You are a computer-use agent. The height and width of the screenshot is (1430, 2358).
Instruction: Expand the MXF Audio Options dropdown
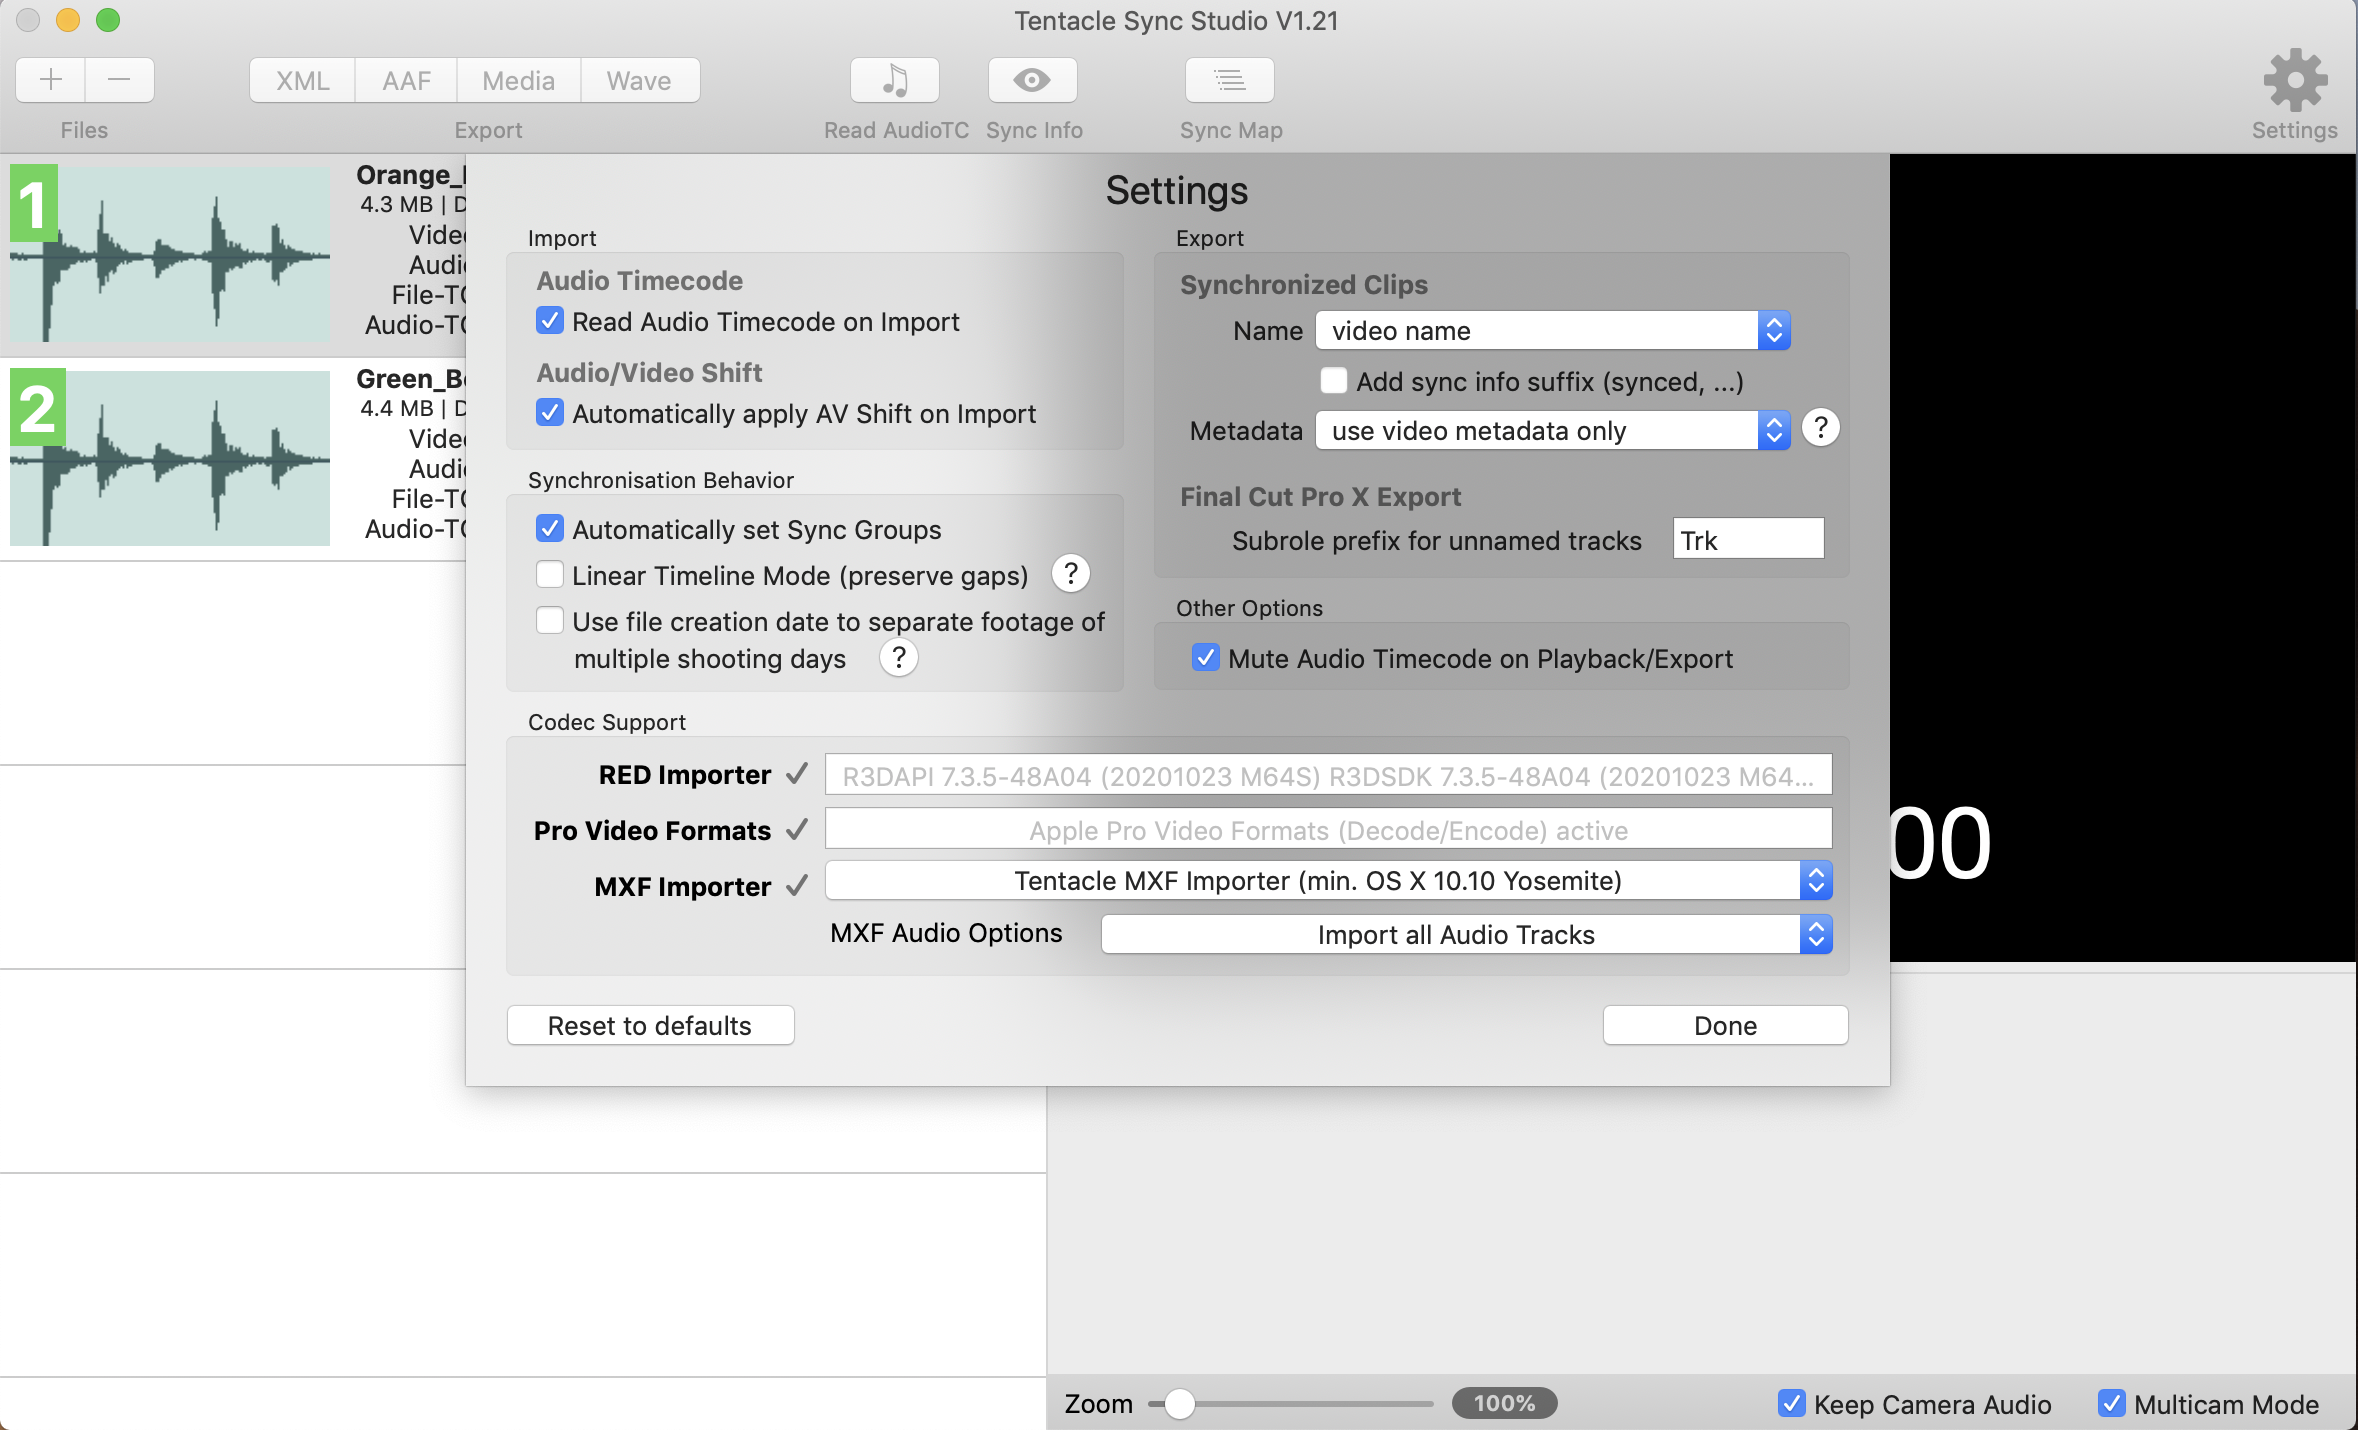pyautogui.click(x=1466, y=934)
